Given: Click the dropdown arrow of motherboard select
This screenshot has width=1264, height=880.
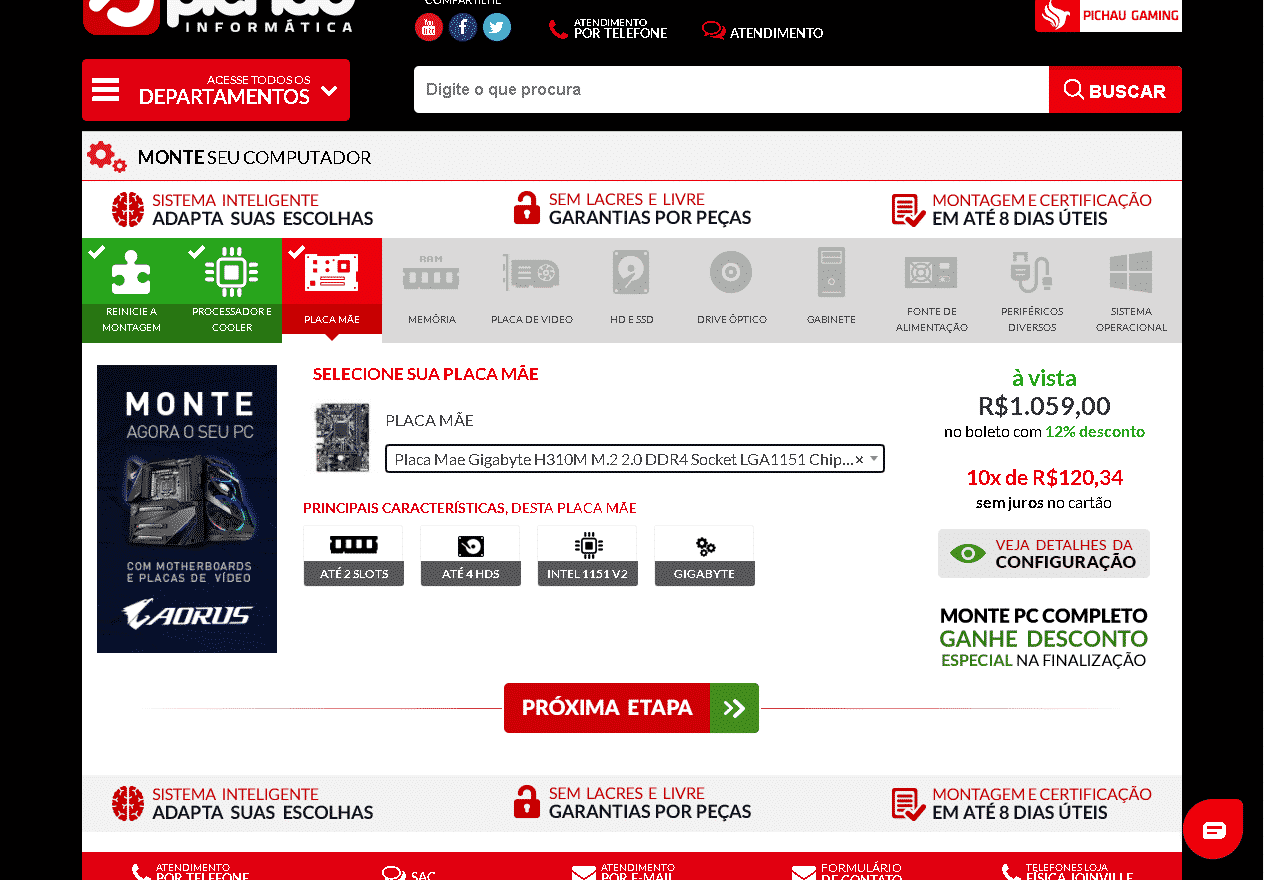Looking at the screenshot, I should [874, 459].
